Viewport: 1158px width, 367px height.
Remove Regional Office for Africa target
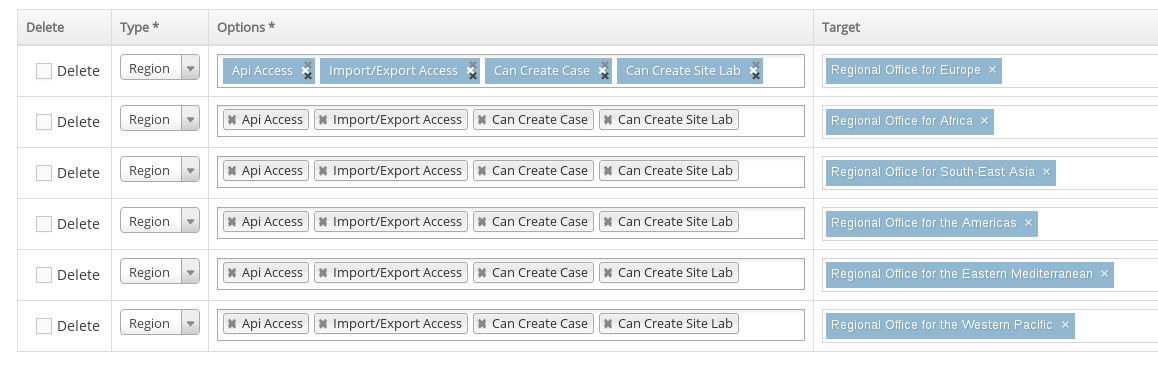[x=984, y=121]
